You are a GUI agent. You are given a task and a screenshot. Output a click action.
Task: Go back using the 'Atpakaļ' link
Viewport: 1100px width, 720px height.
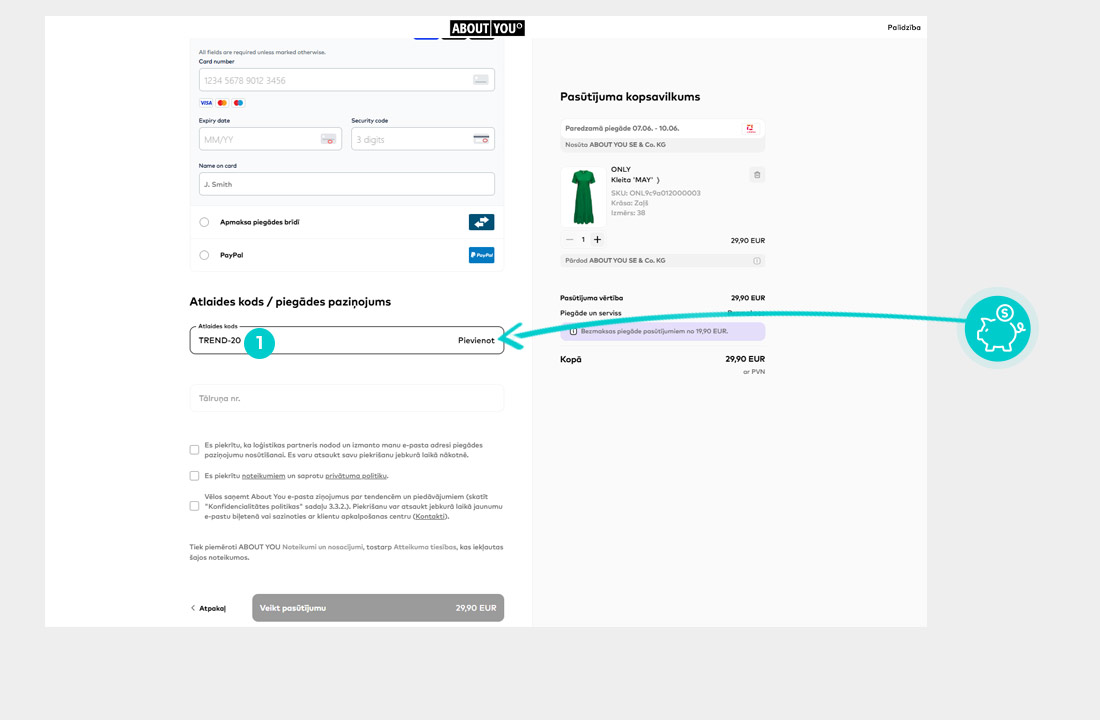coord(209,608)
